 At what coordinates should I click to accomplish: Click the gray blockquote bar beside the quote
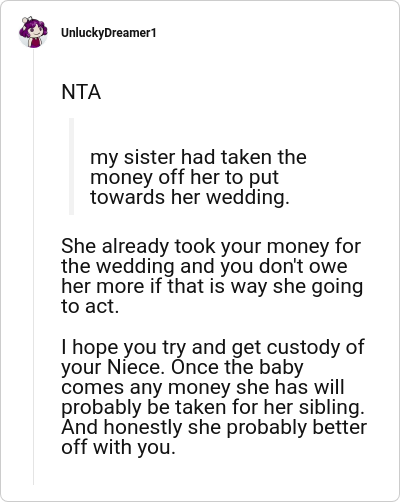tap(71, 166)
